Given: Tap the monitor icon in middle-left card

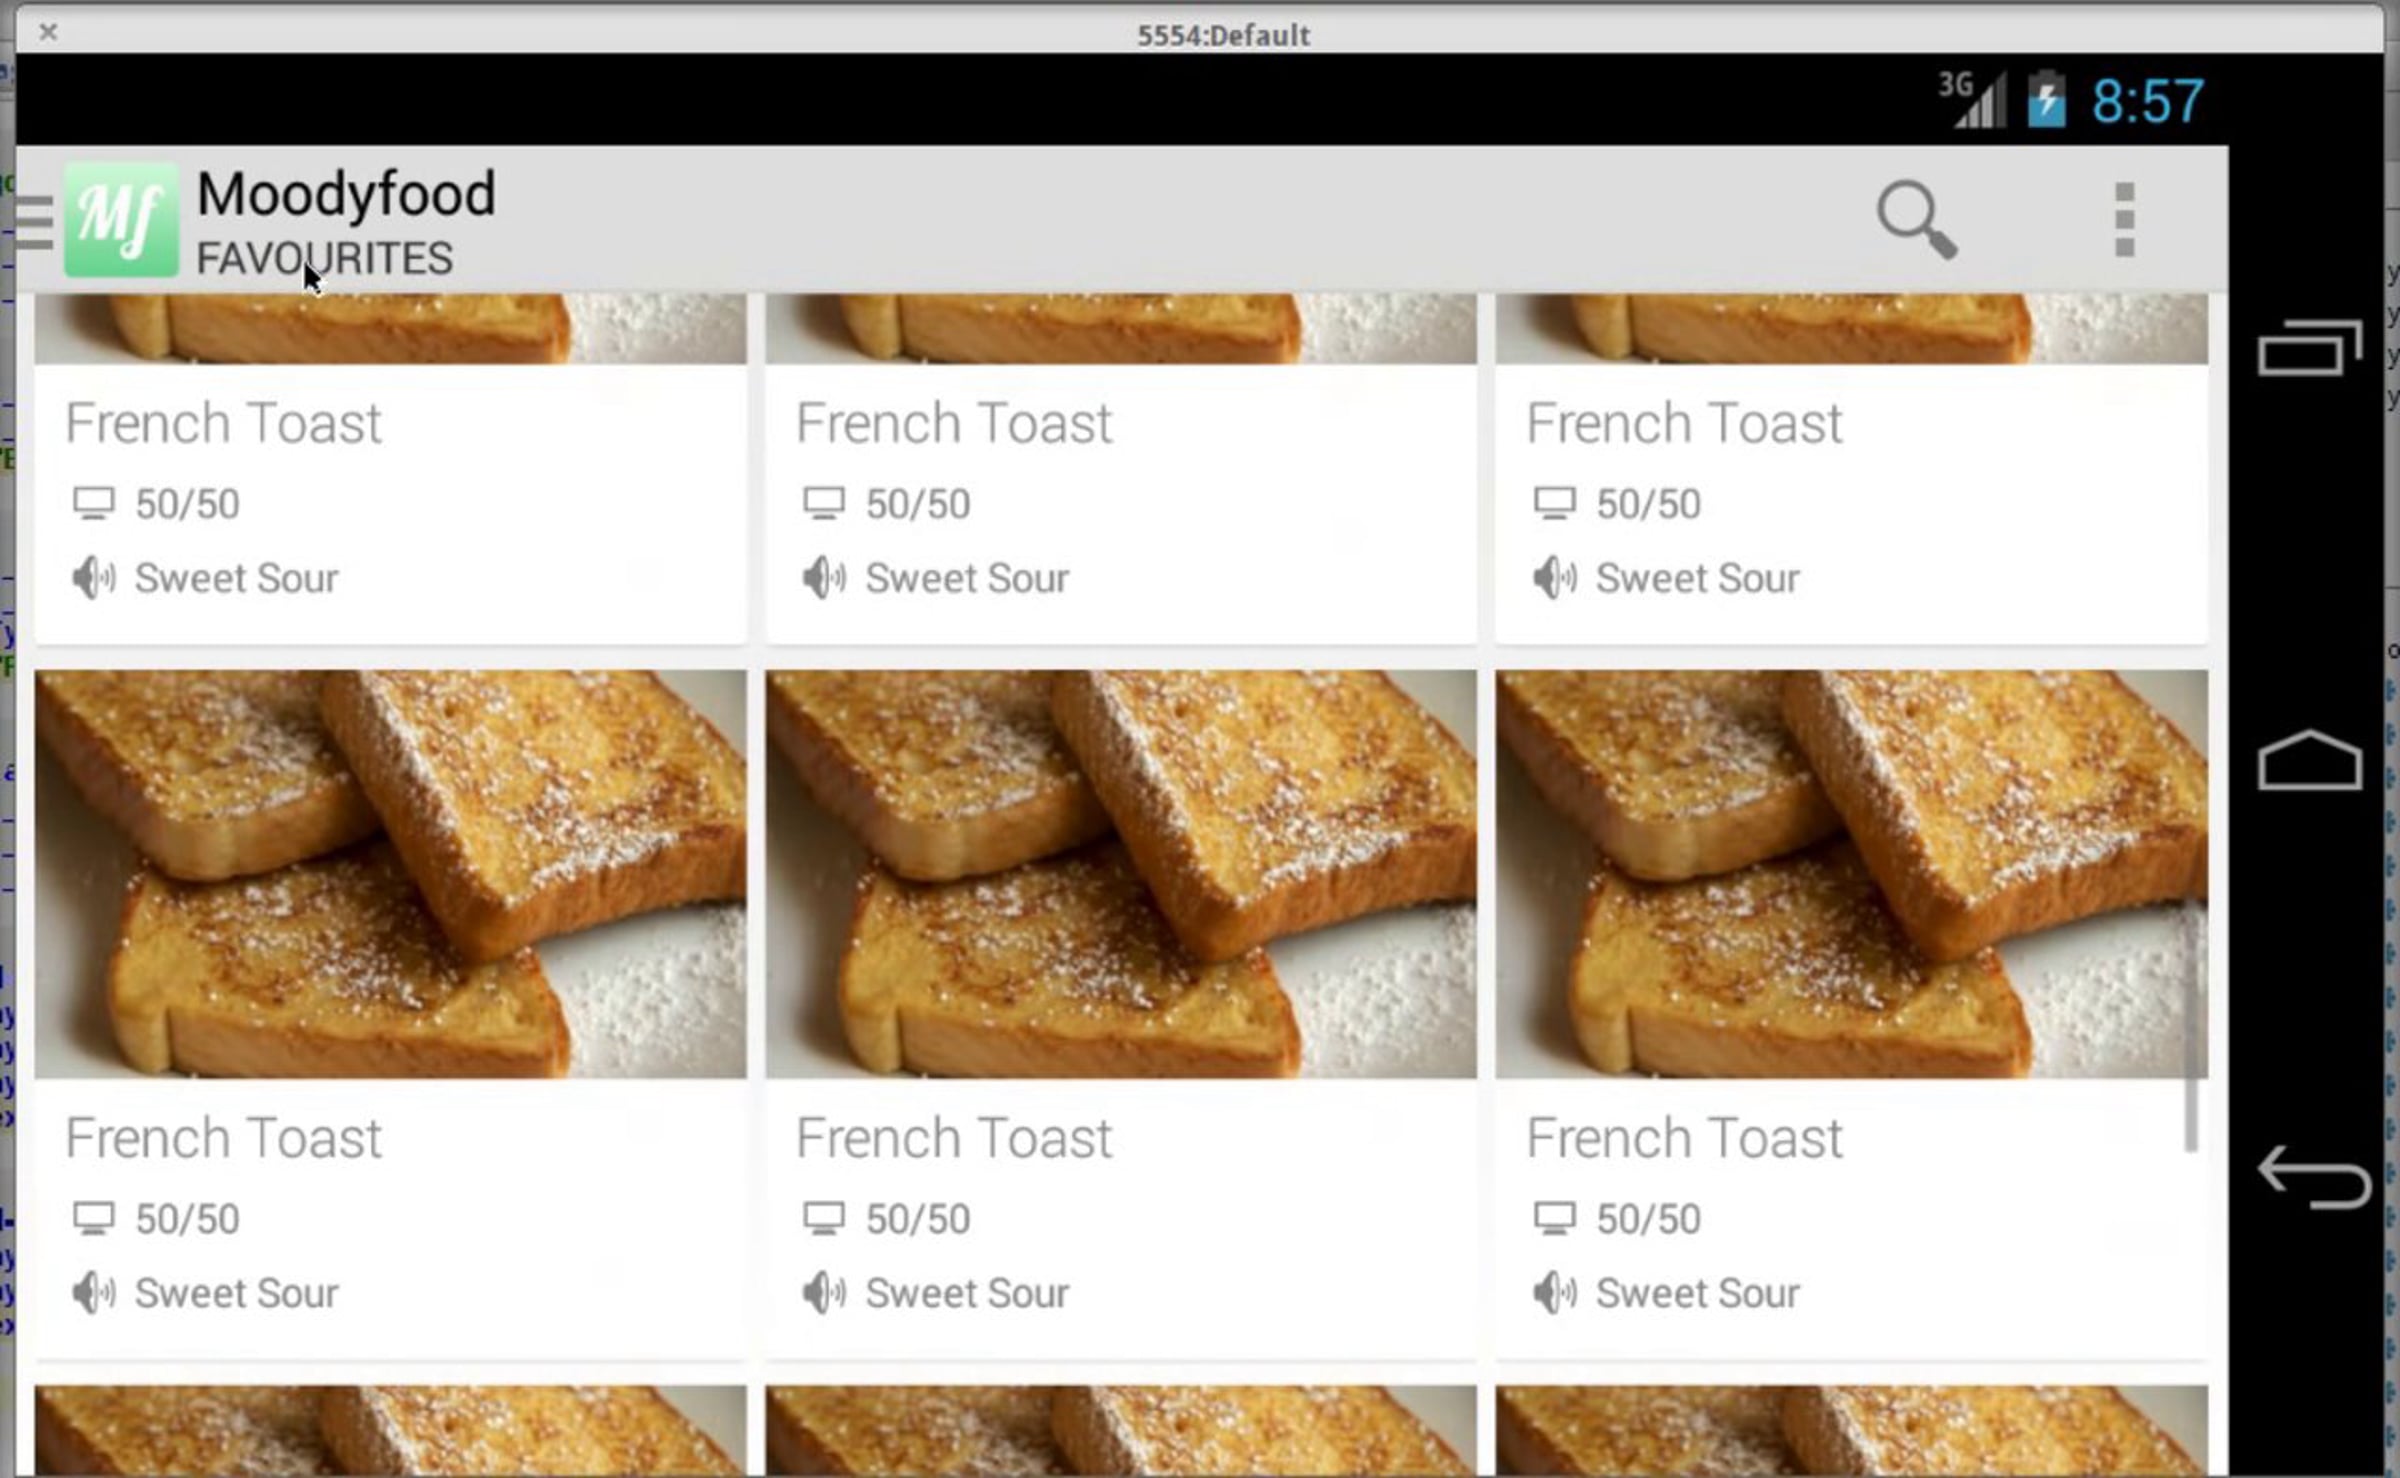Looking at the screenshot, I should tap(94, 1218).
